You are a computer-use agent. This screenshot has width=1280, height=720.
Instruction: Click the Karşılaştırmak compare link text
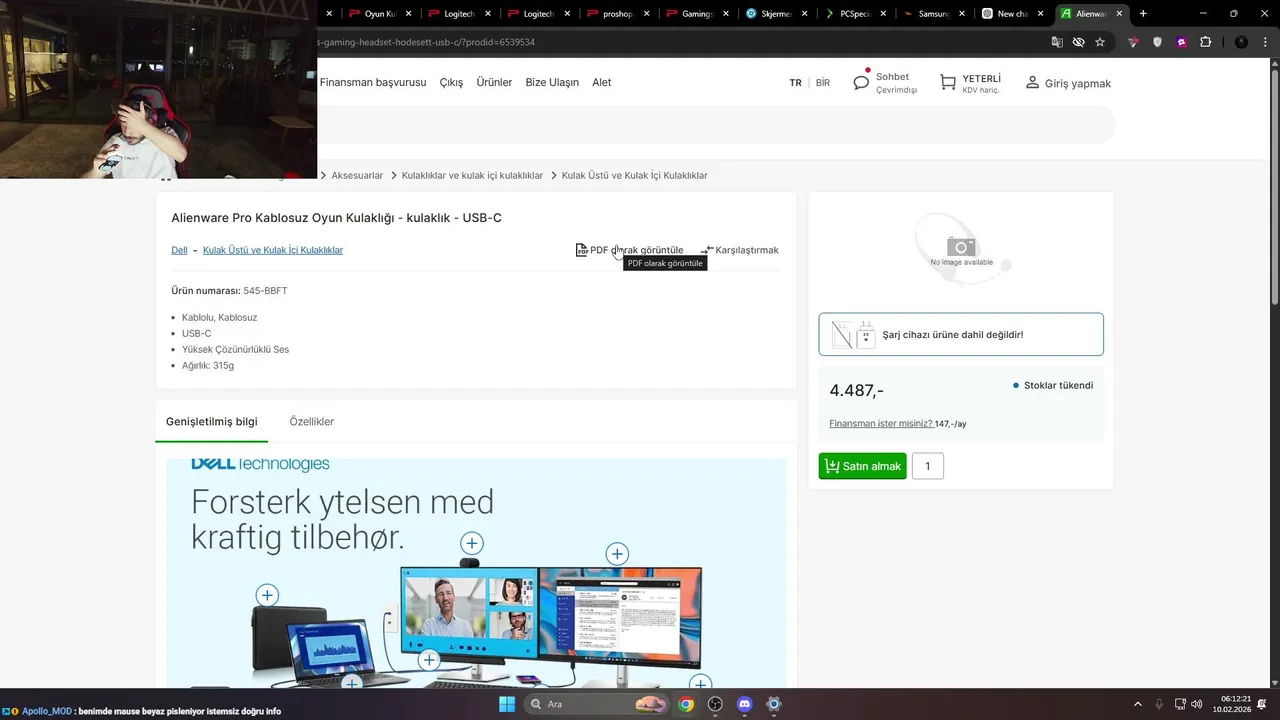coord(747,250)
